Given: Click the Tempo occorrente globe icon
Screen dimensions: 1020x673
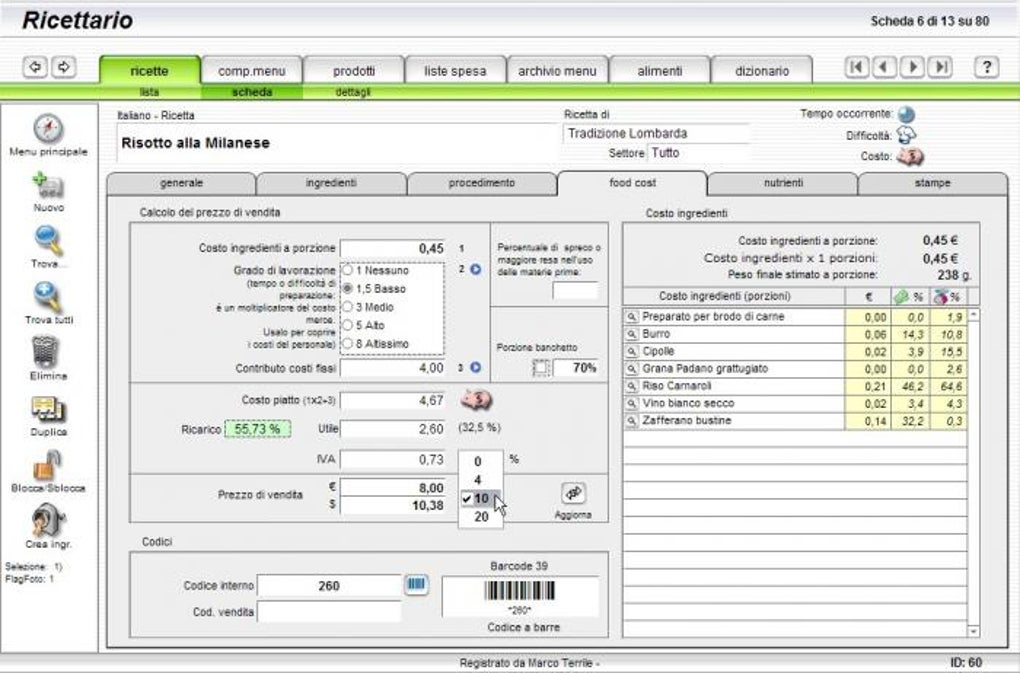Looking at the screenshot, I should click(x=906, y=114).
